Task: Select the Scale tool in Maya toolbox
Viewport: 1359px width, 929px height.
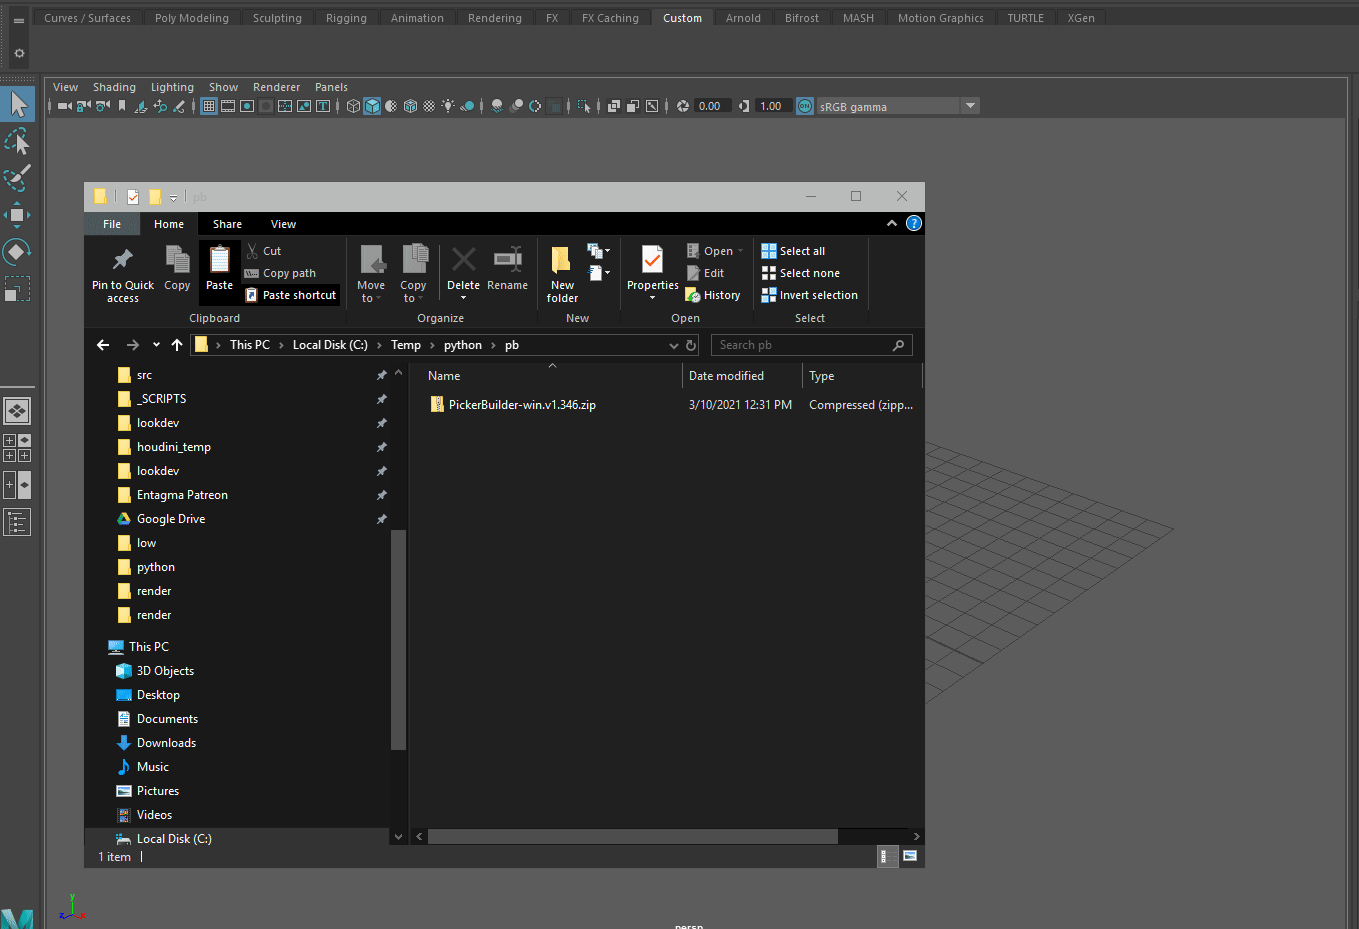Action: [17, 289]
